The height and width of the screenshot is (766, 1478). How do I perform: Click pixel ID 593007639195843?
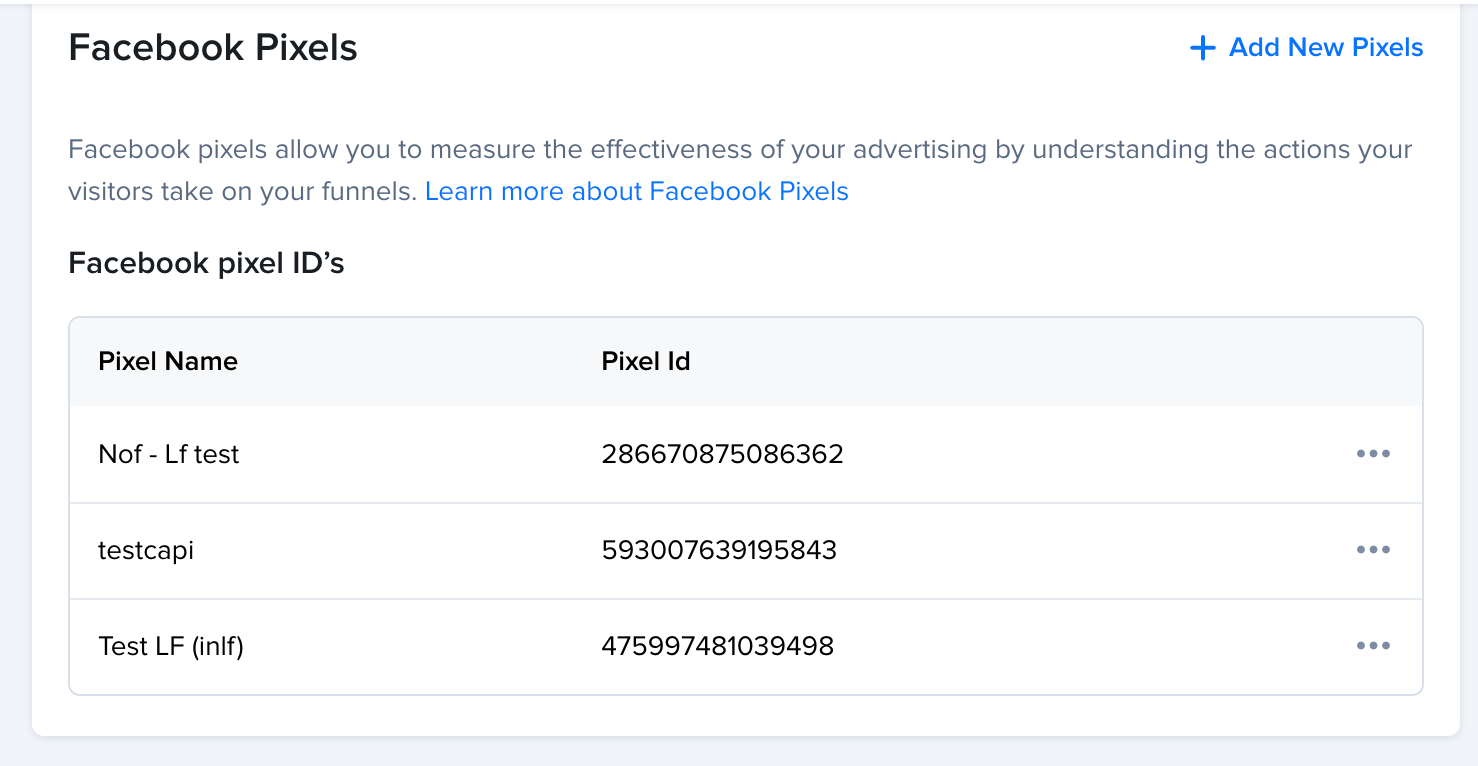[719, 550]
